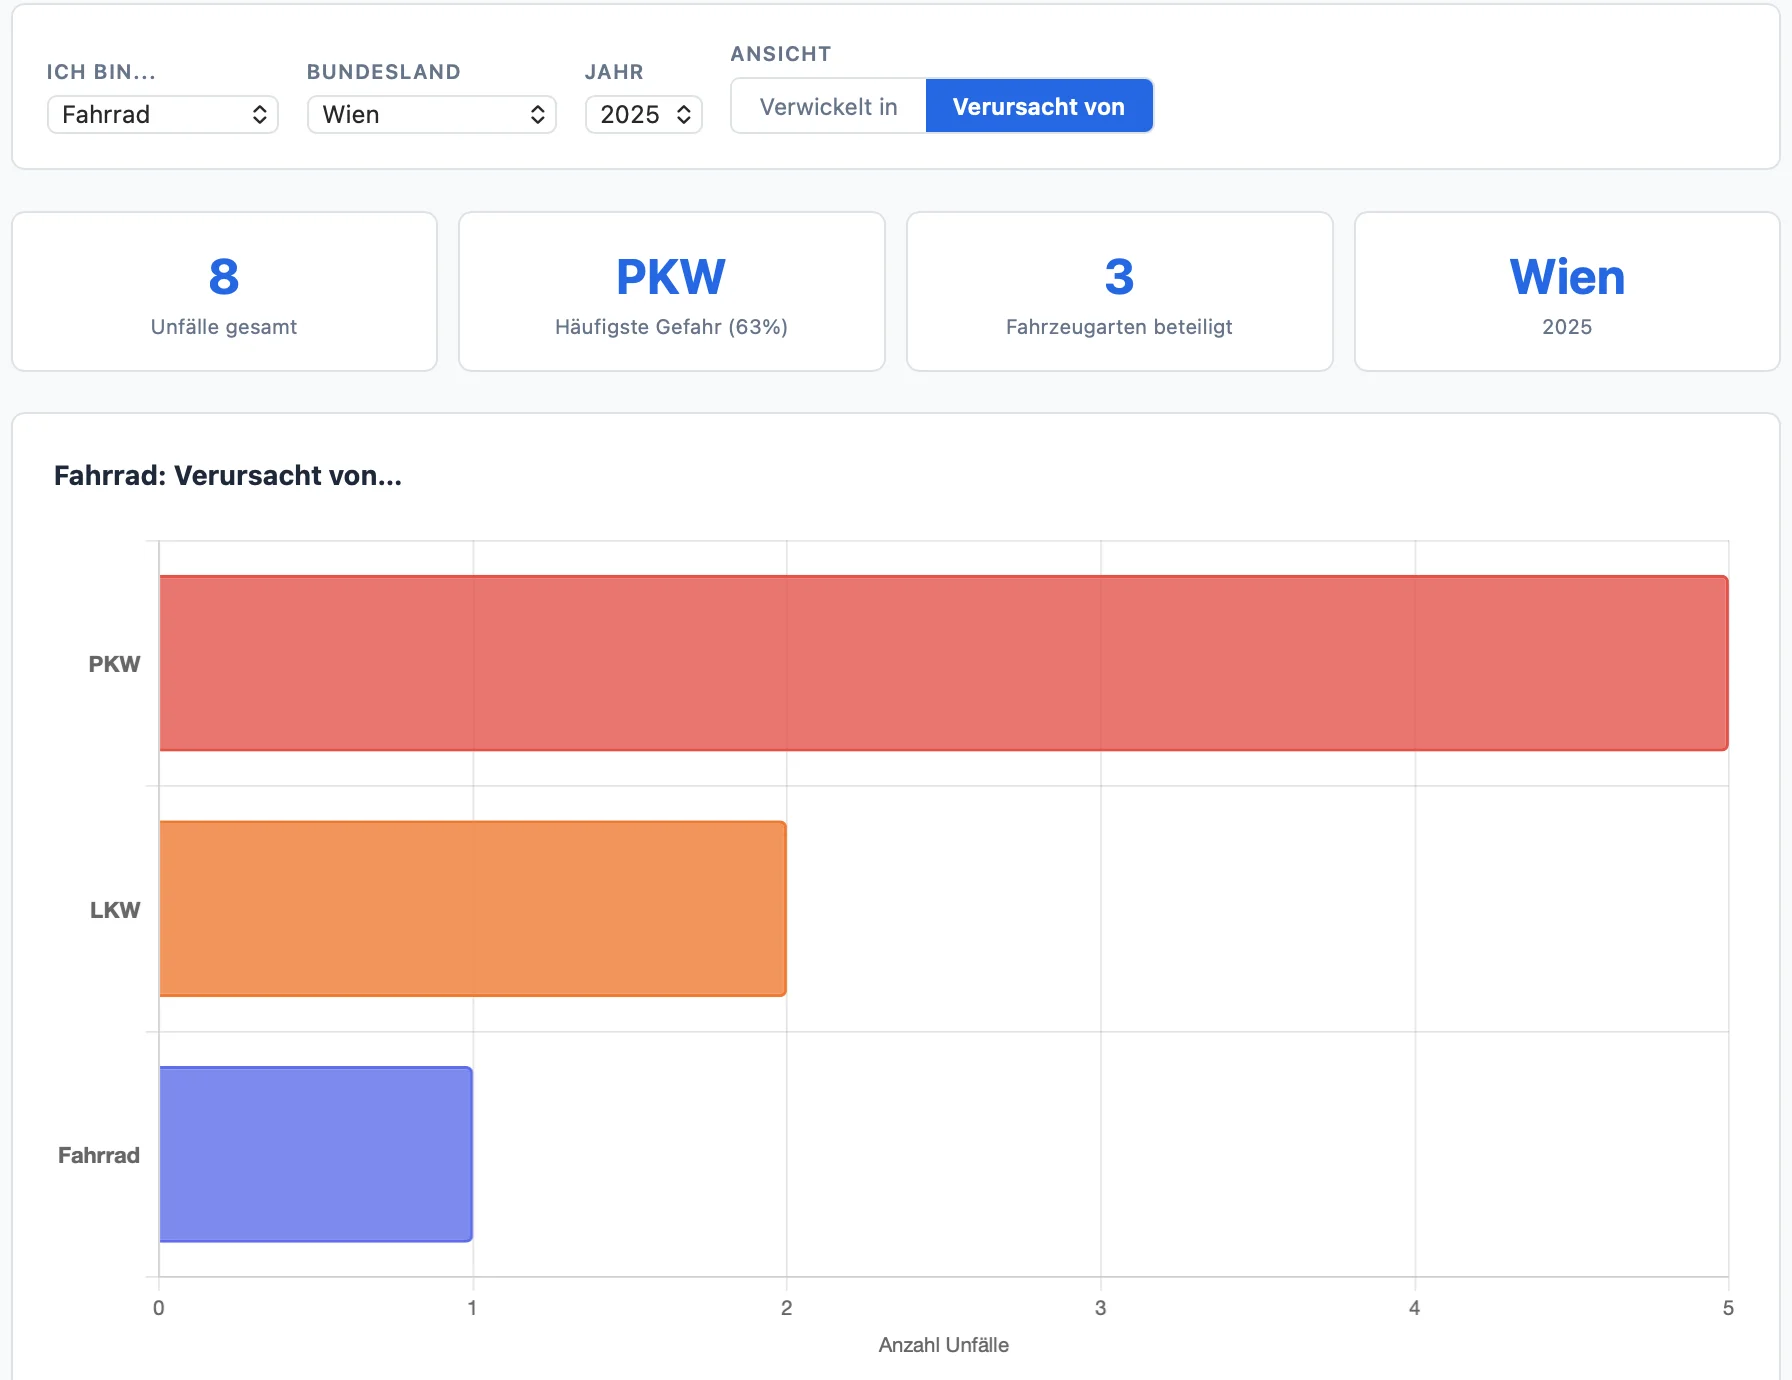The image size is (1792, 1380).
Task: Click the Fahrrad axis label
Action: (x=98, y=1155)
